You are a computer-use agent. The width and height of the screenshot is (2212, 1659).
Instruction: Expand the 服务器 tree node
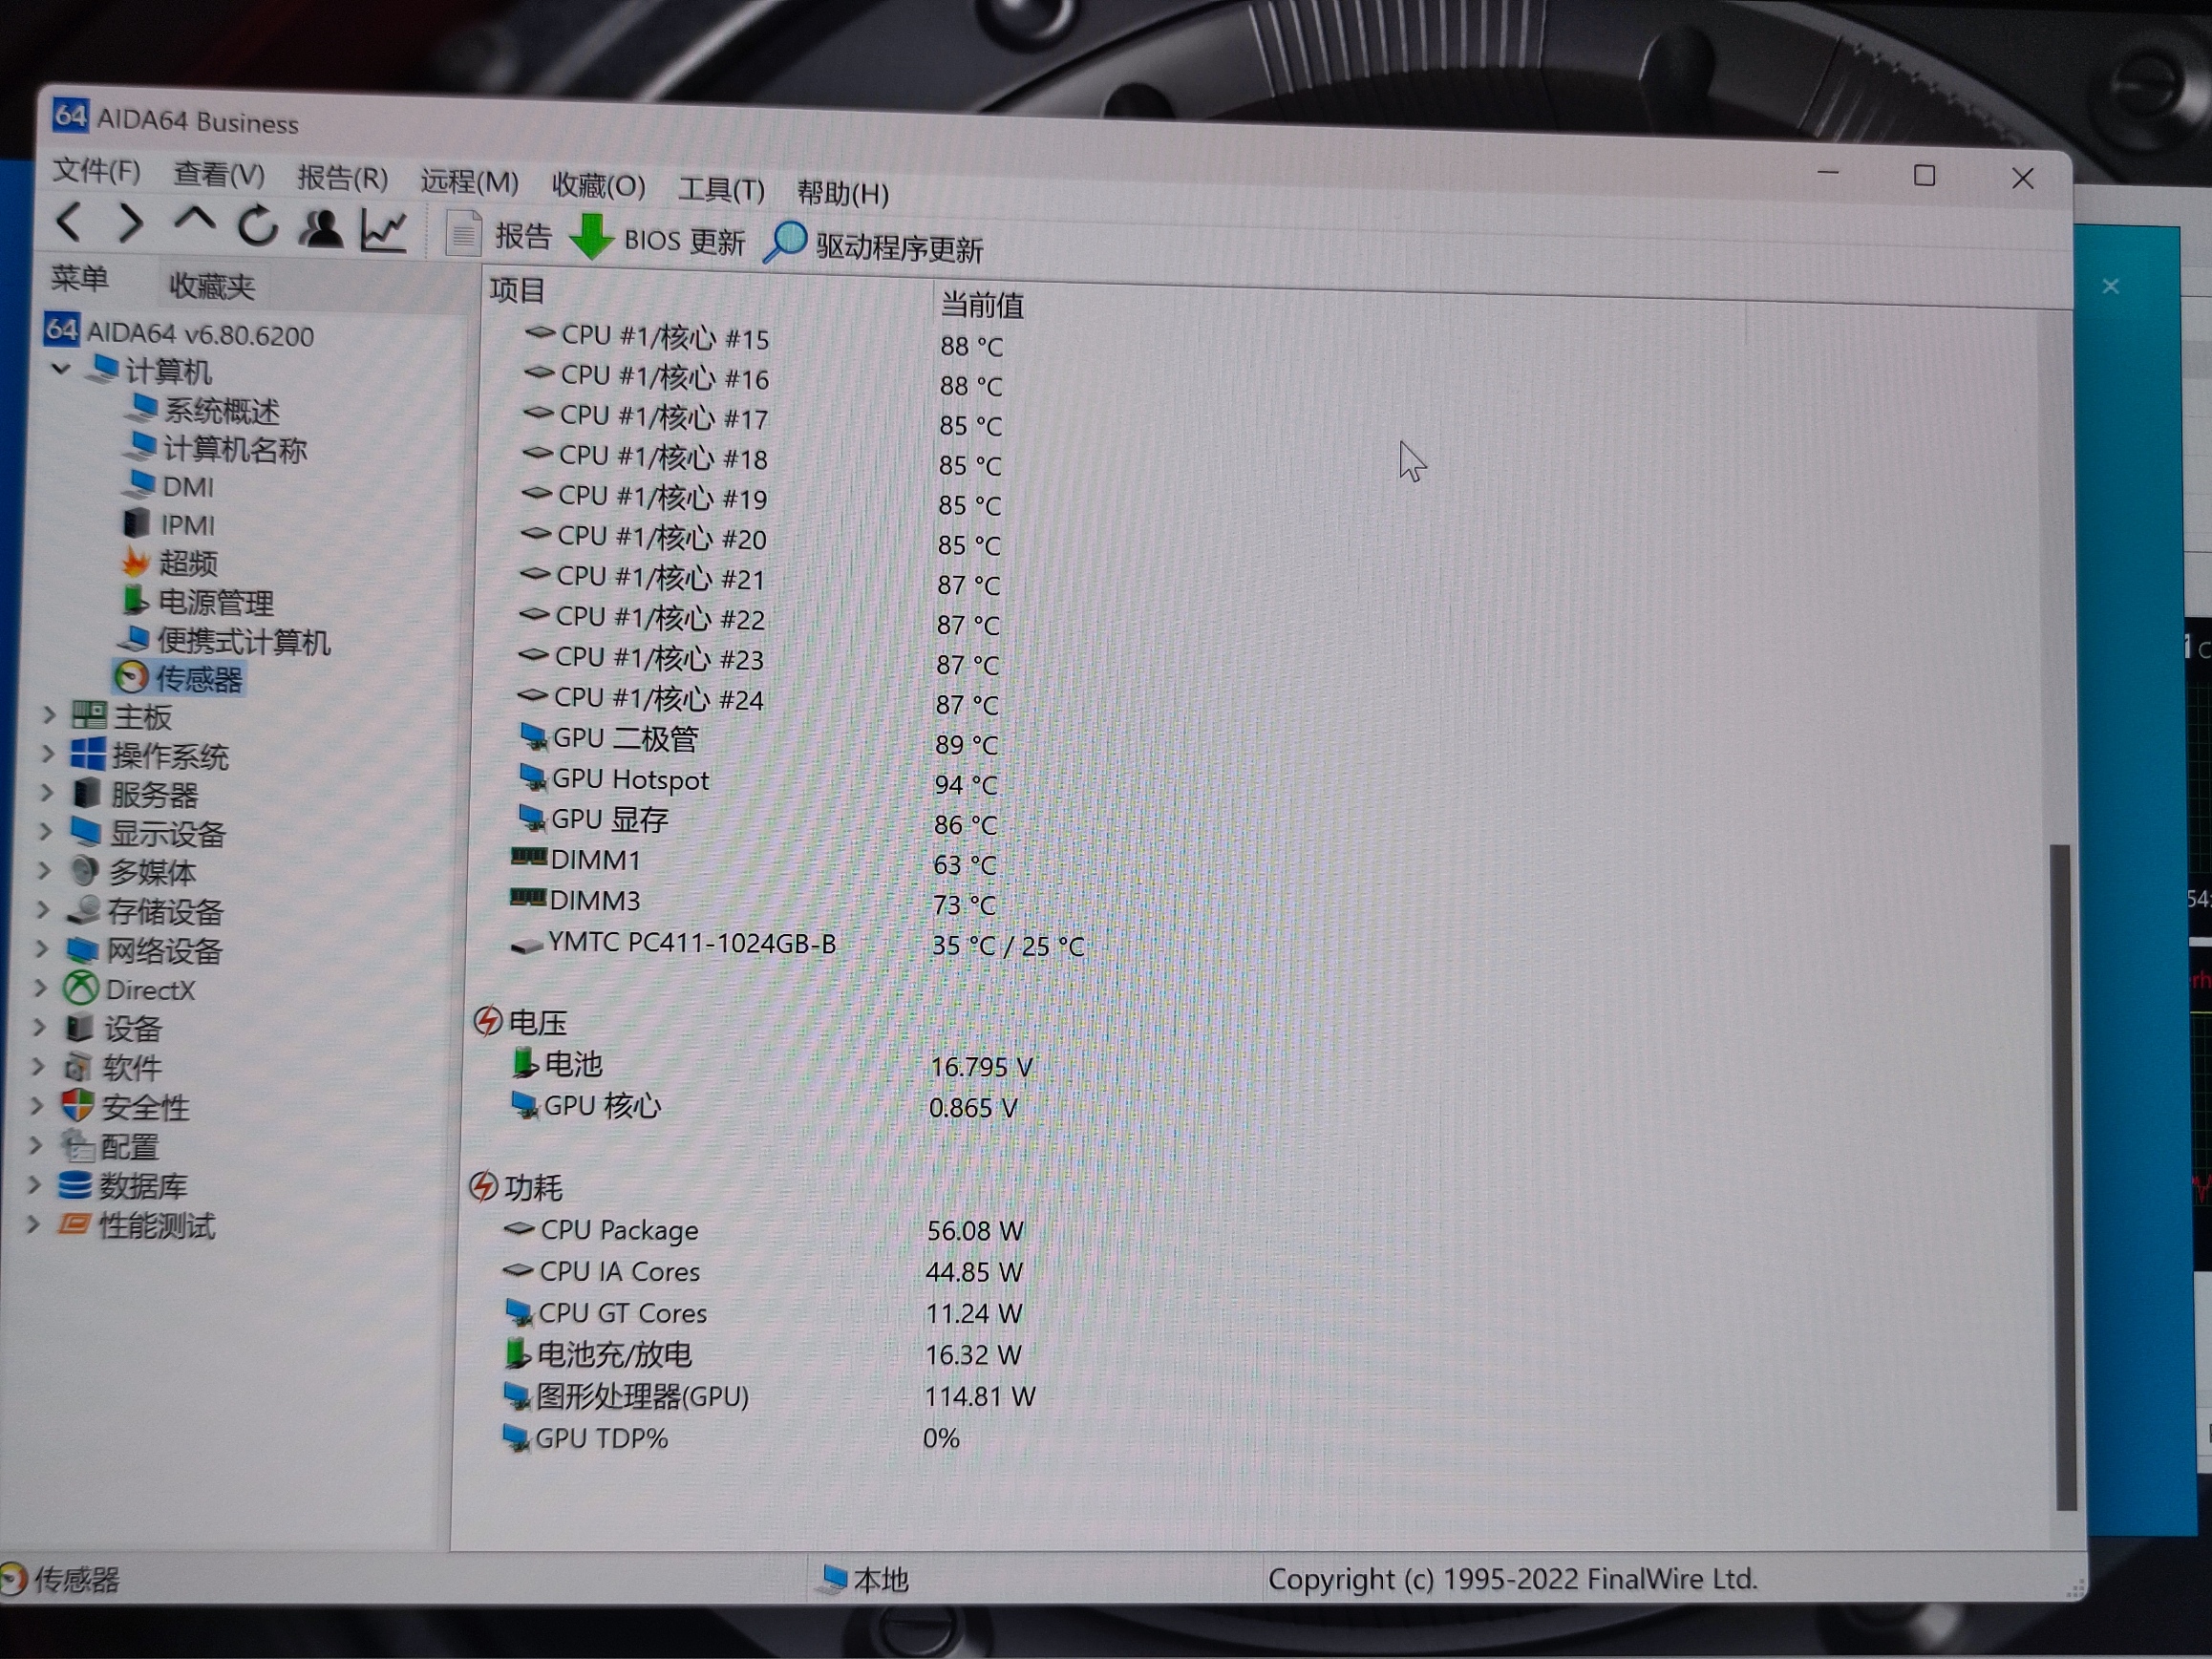(46, 793)
